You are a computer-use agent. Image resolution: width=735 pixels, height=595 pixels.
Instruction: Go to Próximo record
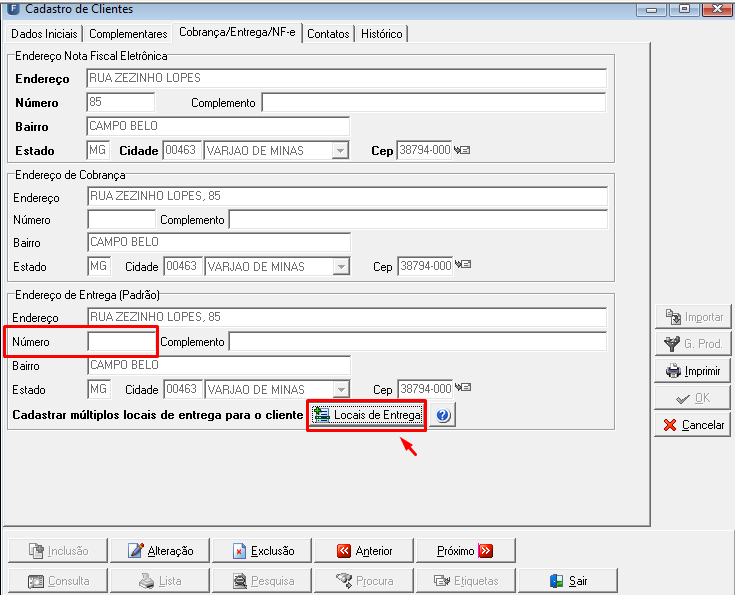[466, 551]
